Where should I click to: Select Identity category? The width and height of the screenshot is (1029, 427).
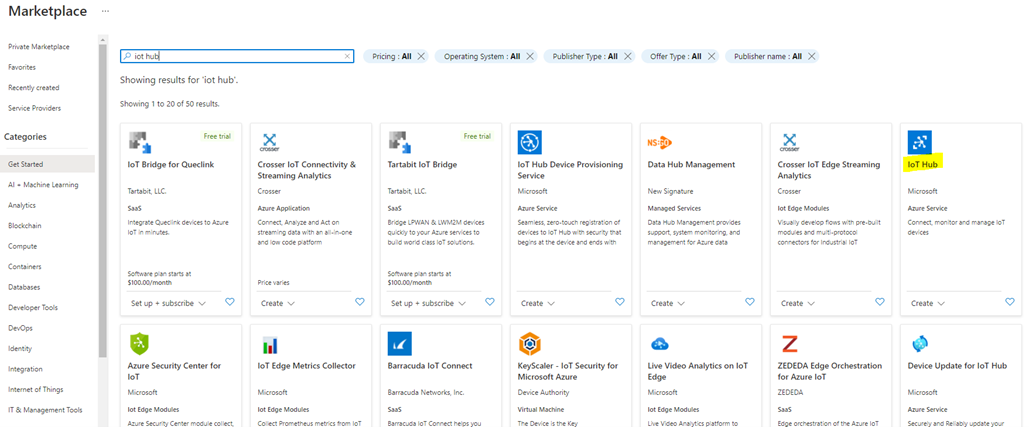(x=20, y=348)
